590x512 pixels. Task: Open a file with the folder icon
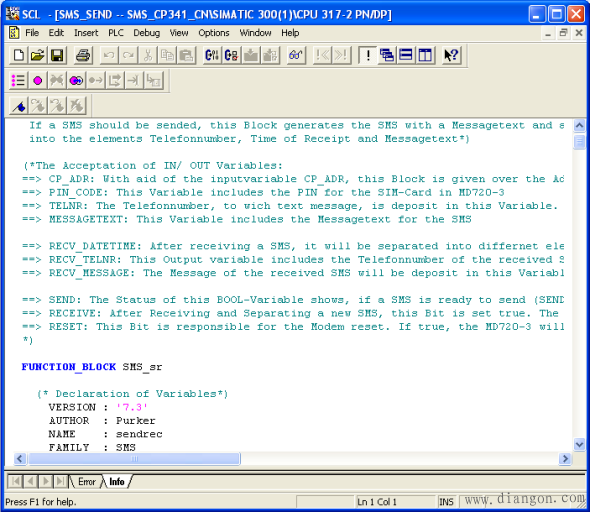point(38,55)
